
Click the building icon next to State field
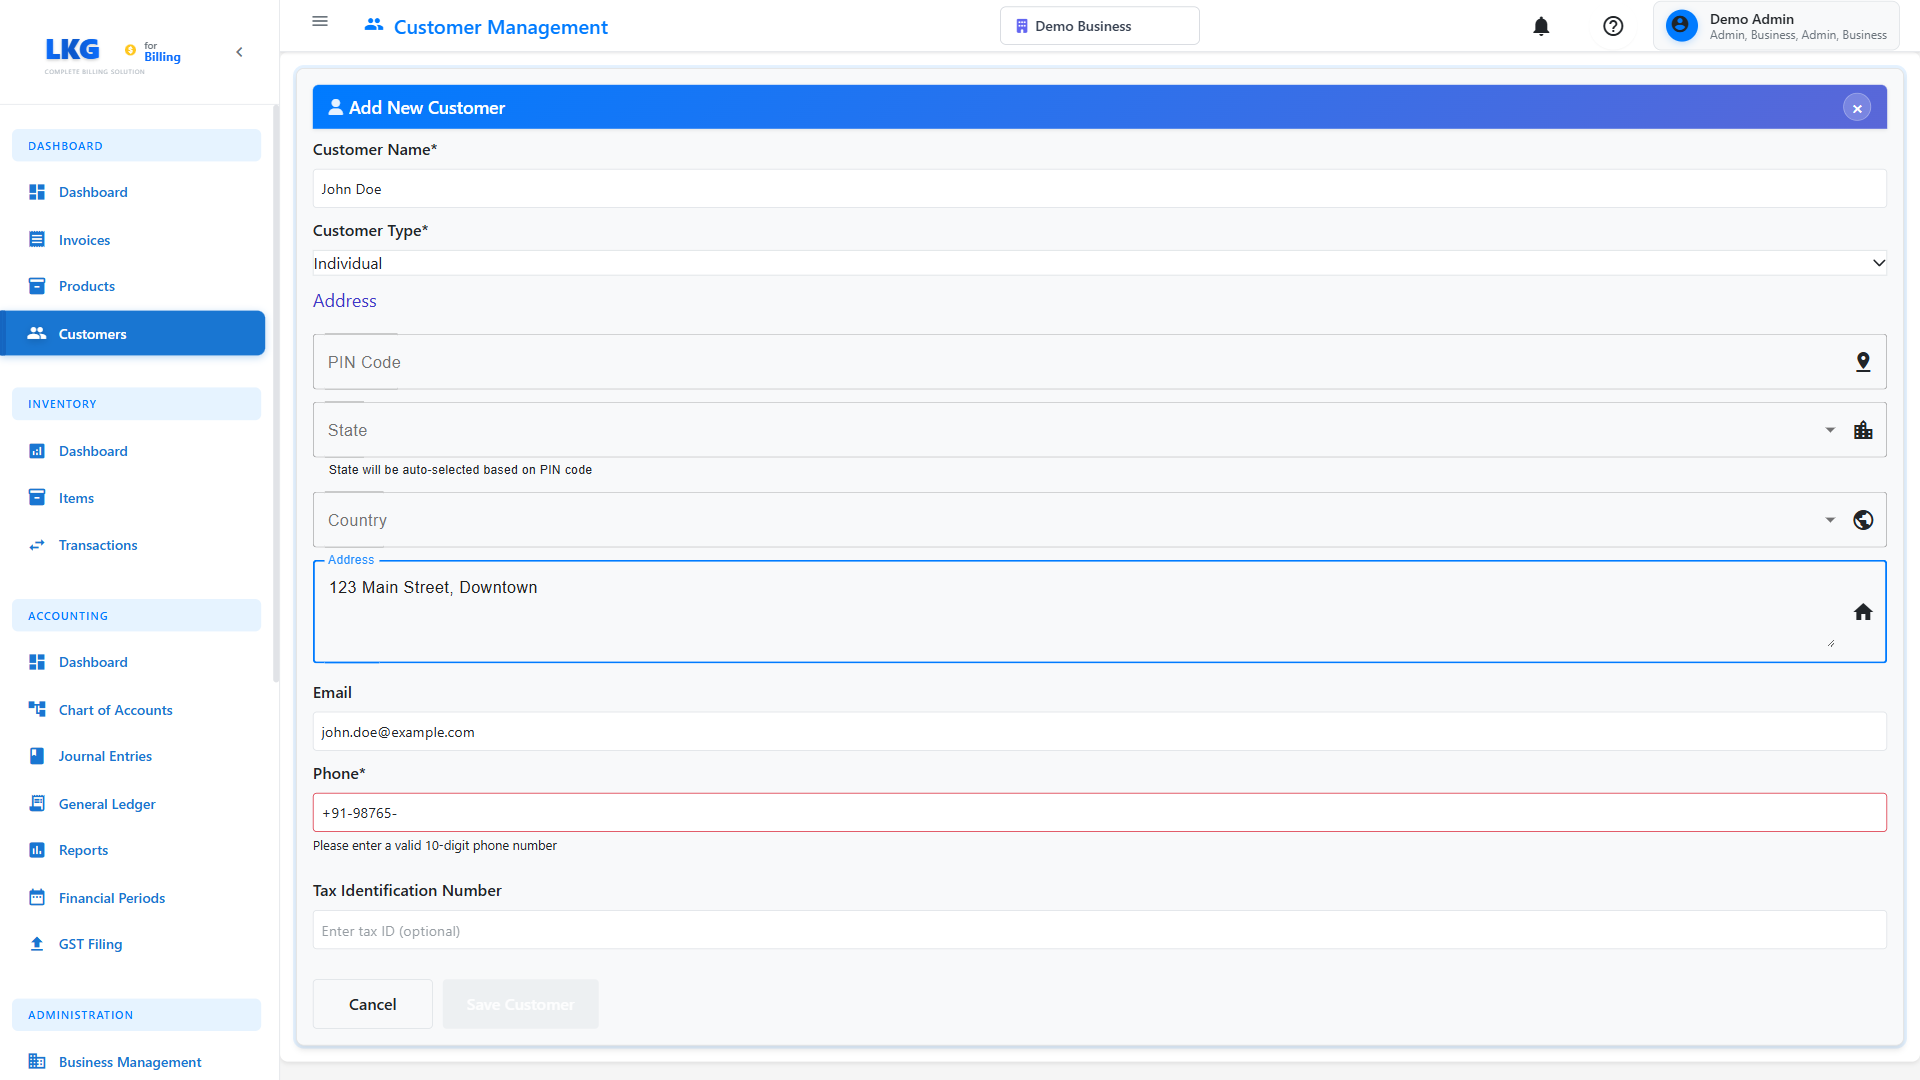[x=1863, y=430]
